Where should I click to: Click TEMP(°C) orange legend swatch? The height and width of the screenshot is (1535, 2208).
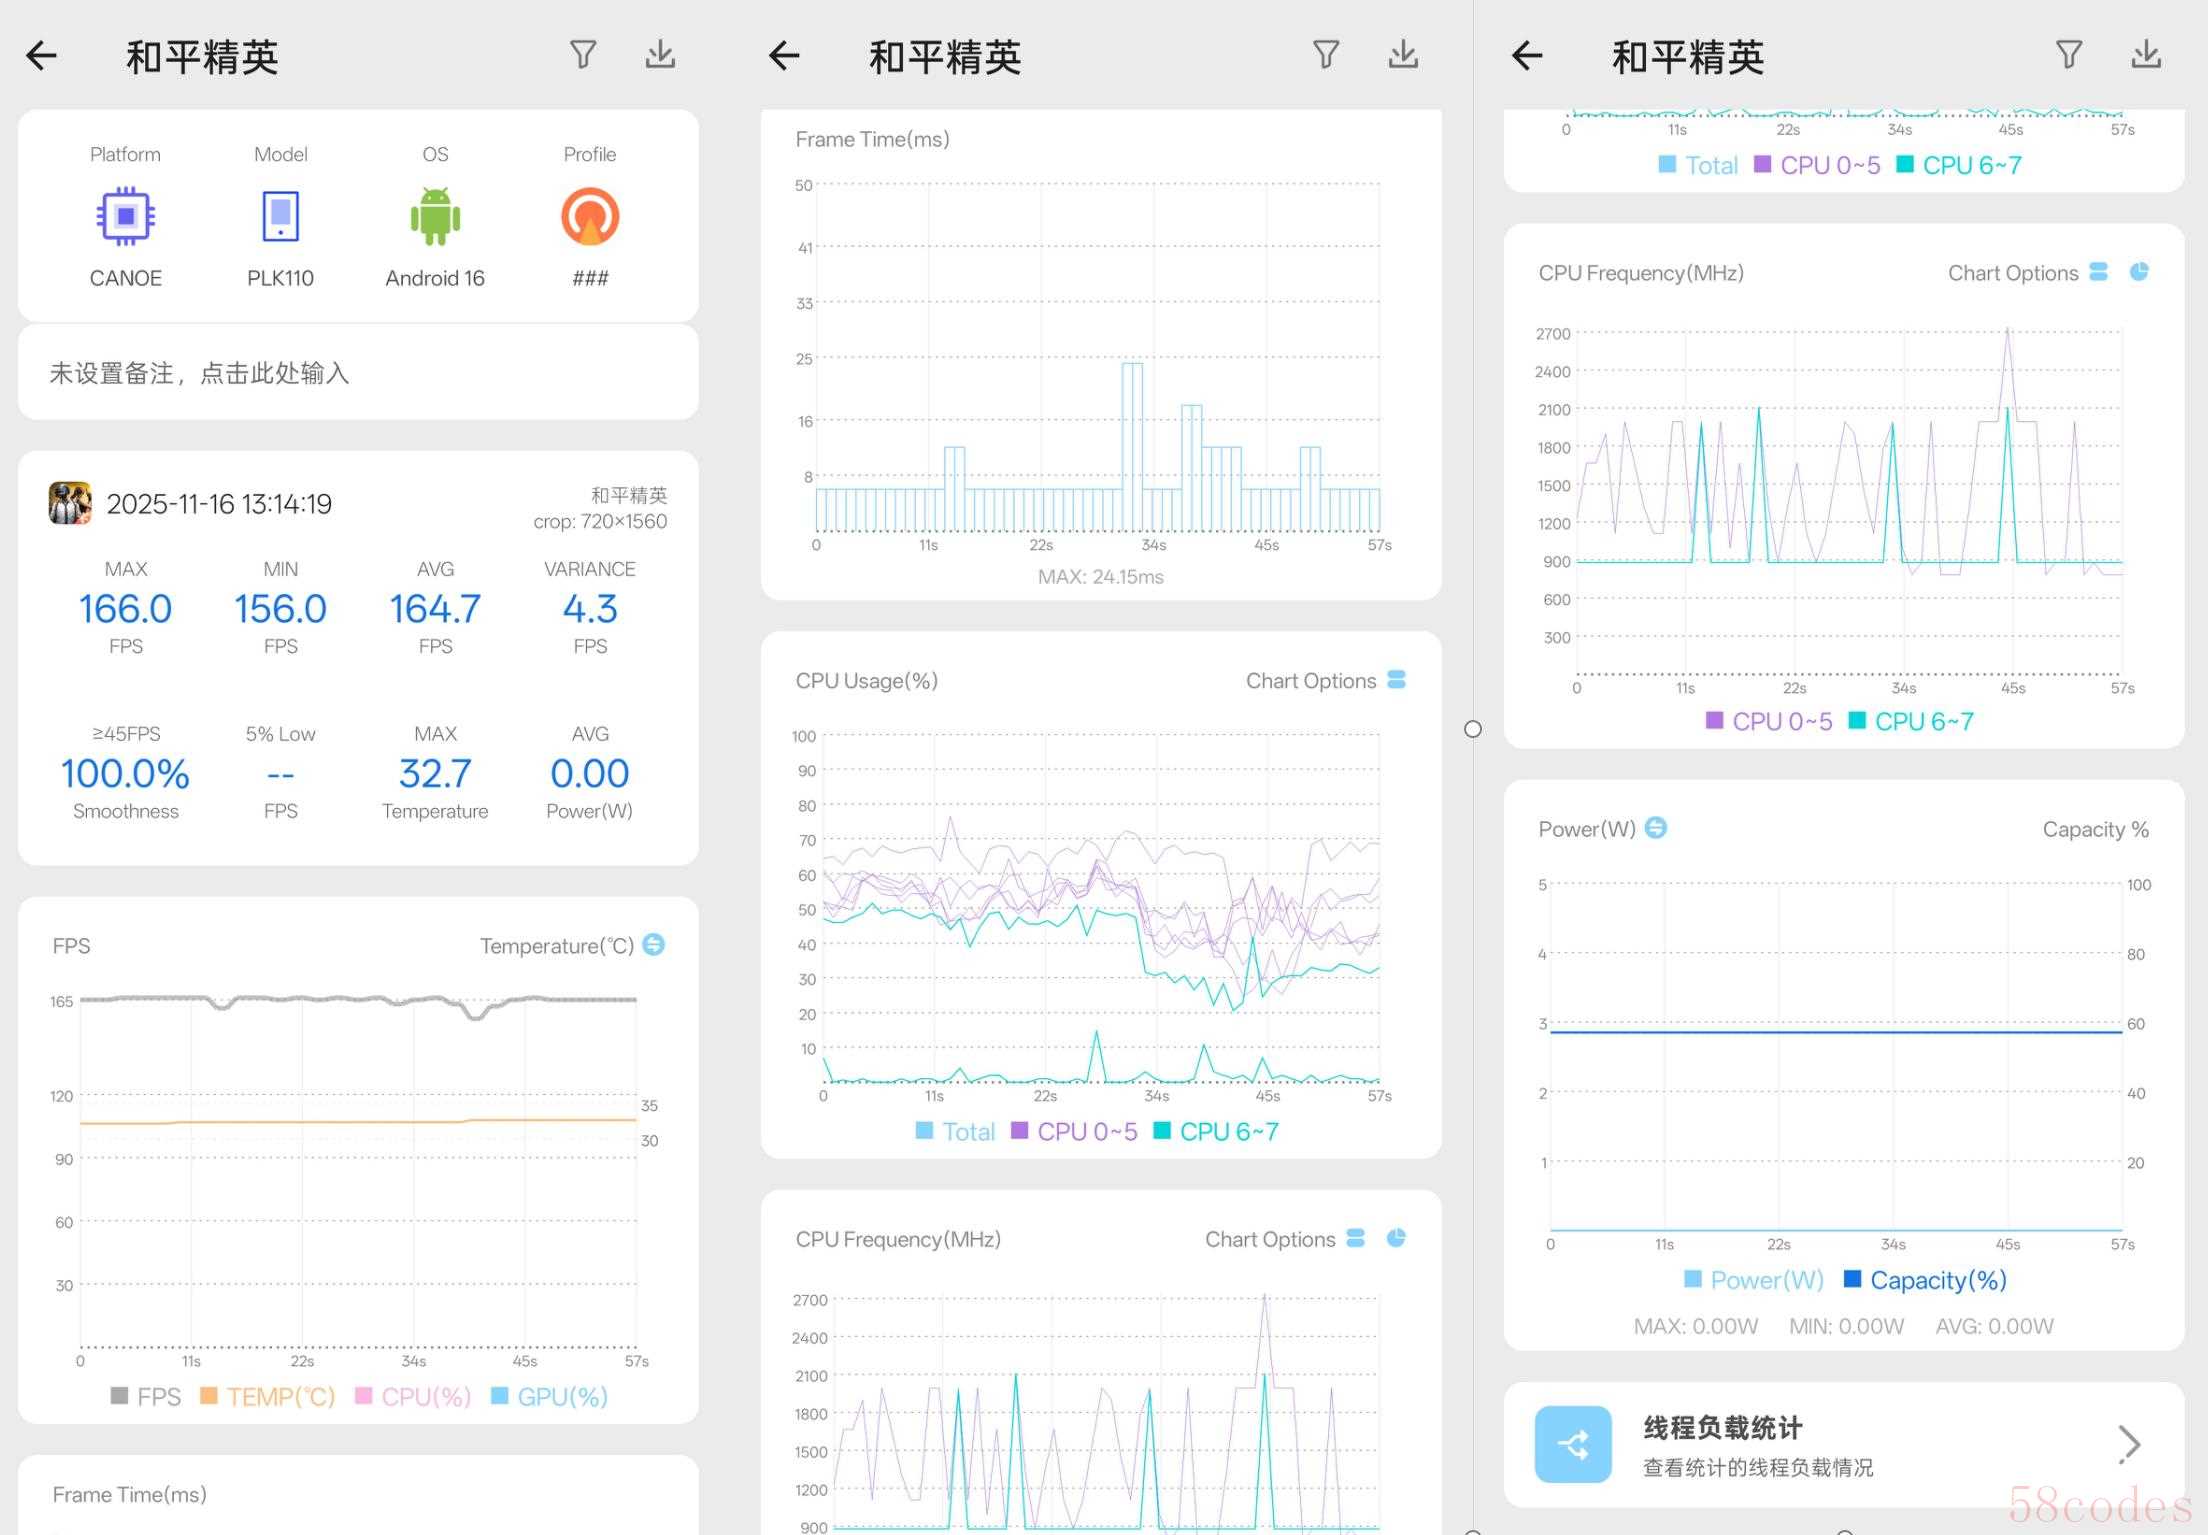pos(209,1396)
